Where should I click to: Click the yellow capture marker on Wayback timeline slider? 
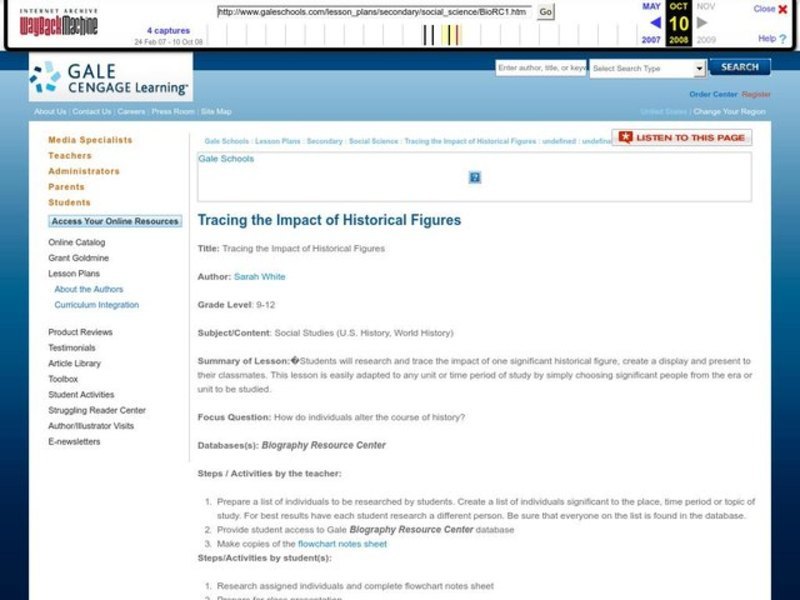448,35
